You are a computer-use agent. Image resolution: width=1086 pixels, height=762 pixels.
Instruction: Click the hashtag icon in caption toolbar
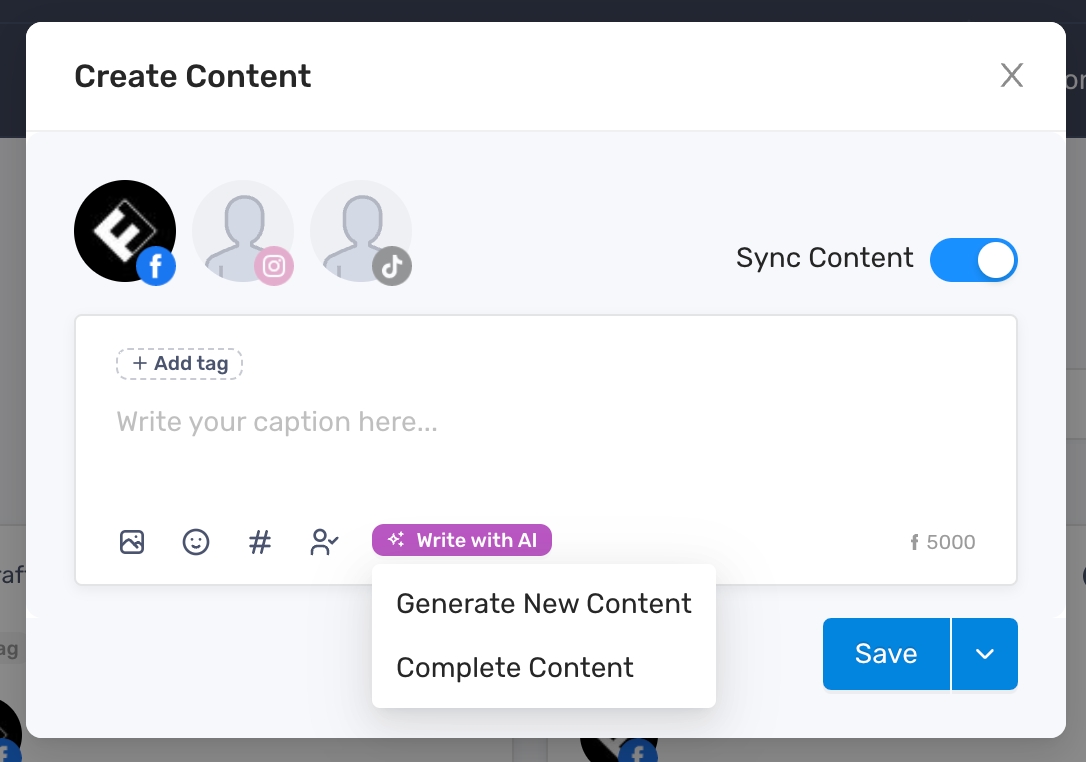tap(260, 542)
